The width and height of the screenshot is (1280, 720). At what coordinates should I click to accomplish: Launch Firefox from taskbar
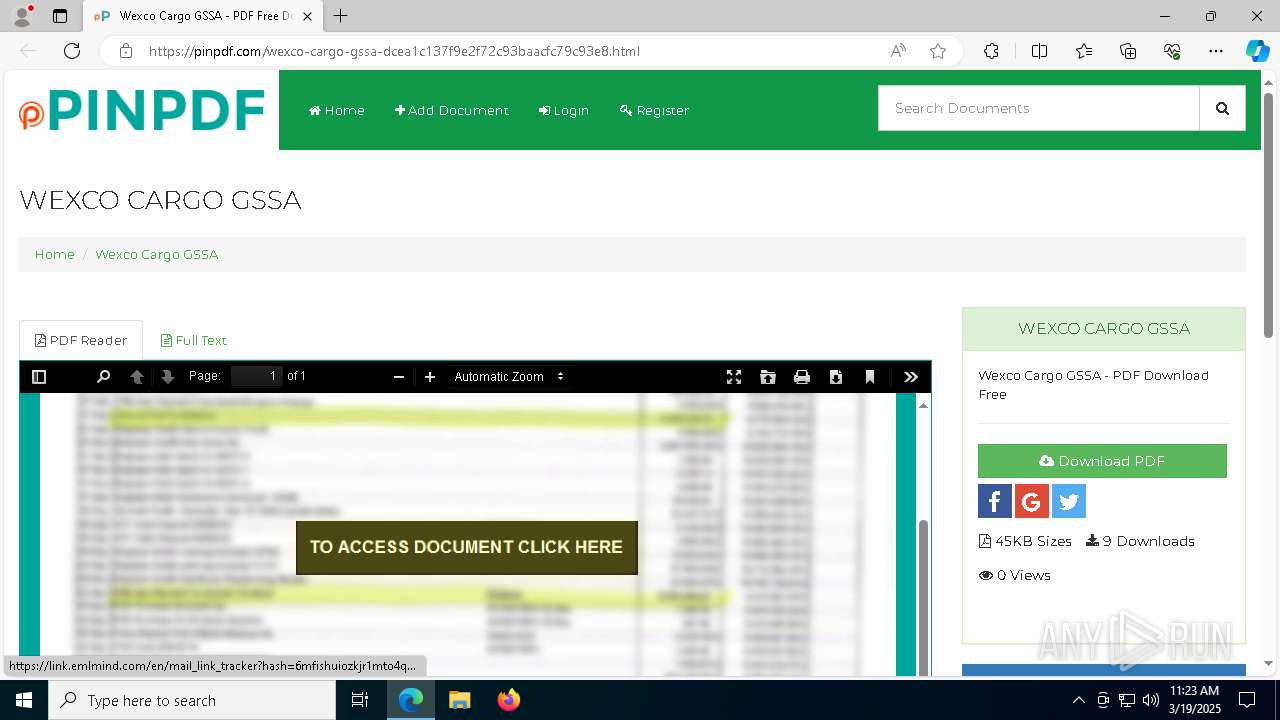click(x=509, y=700)
